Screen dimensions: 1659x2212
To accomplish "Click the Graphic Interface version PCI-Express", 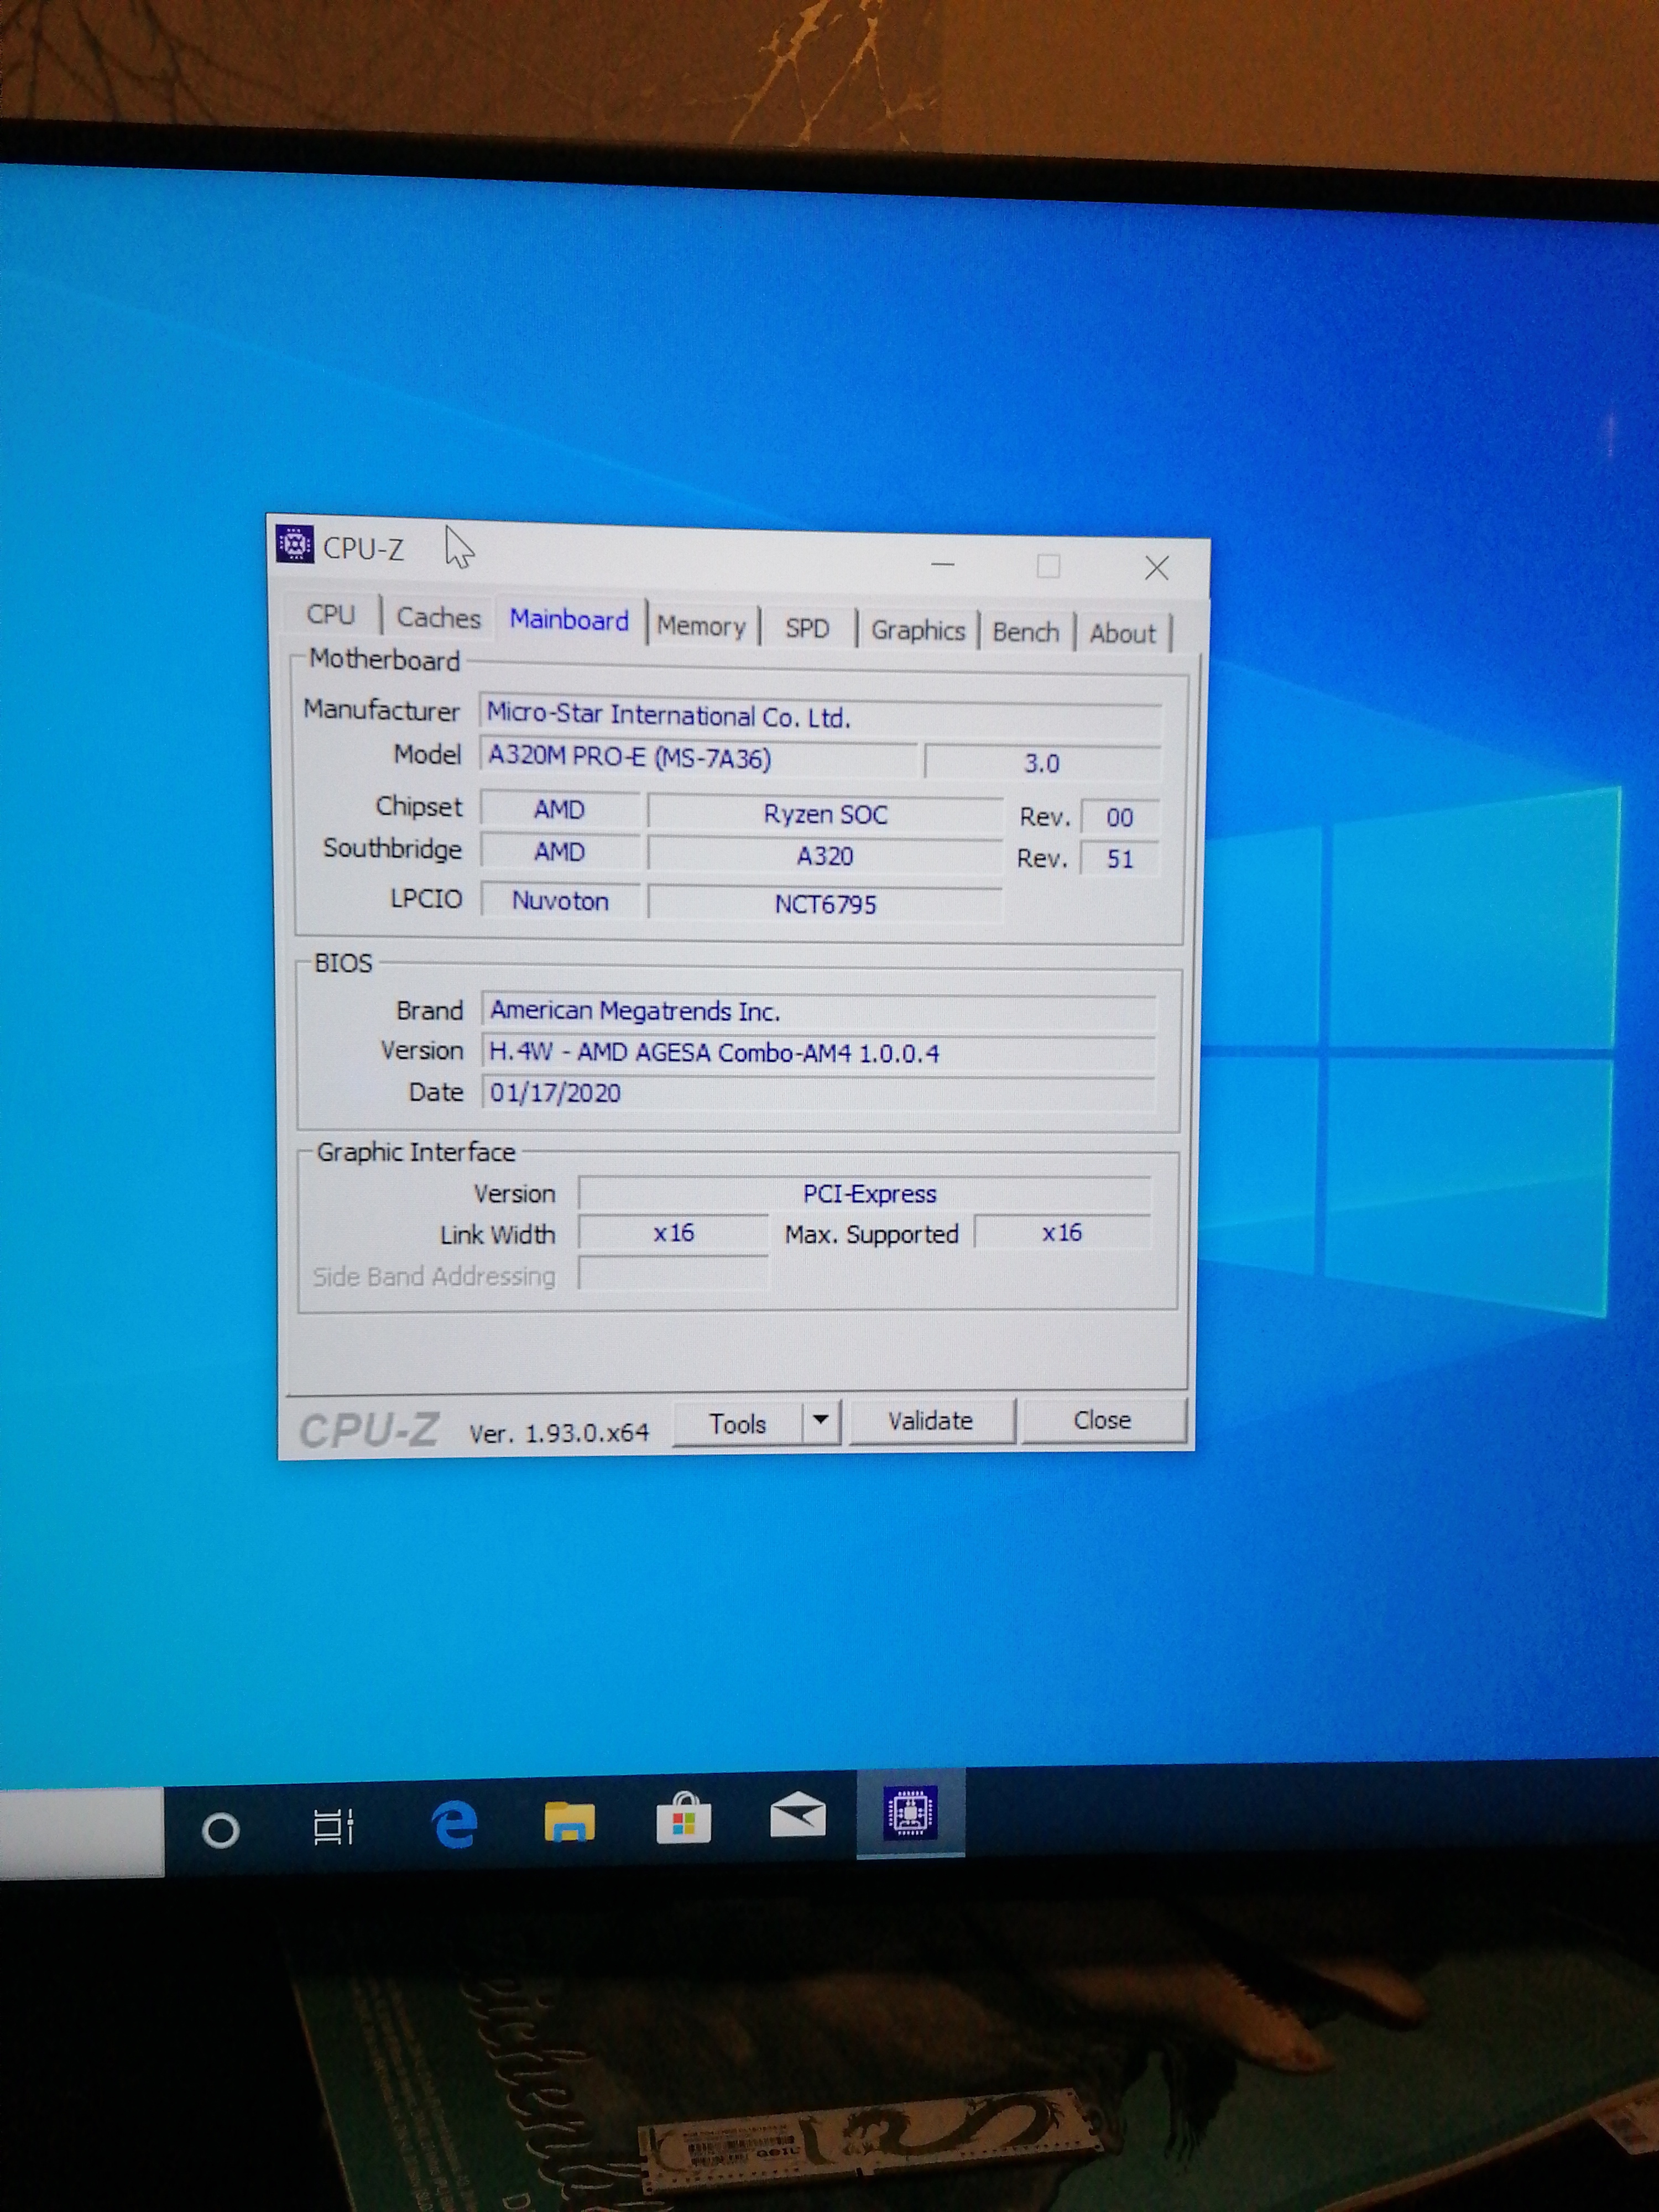I will [x=866, y=1193].
